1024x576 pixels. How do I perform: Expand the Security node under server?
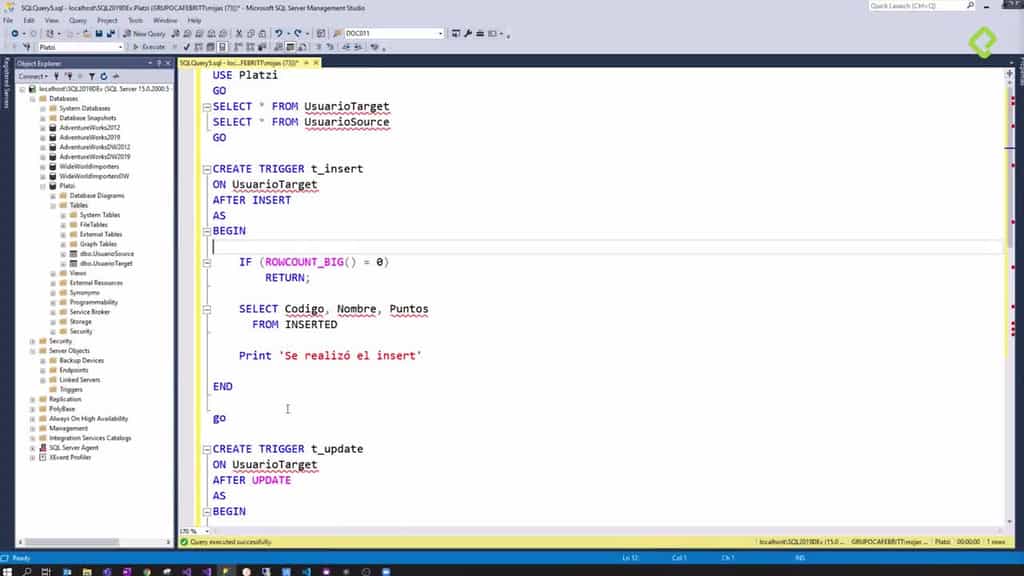point(33,341)
